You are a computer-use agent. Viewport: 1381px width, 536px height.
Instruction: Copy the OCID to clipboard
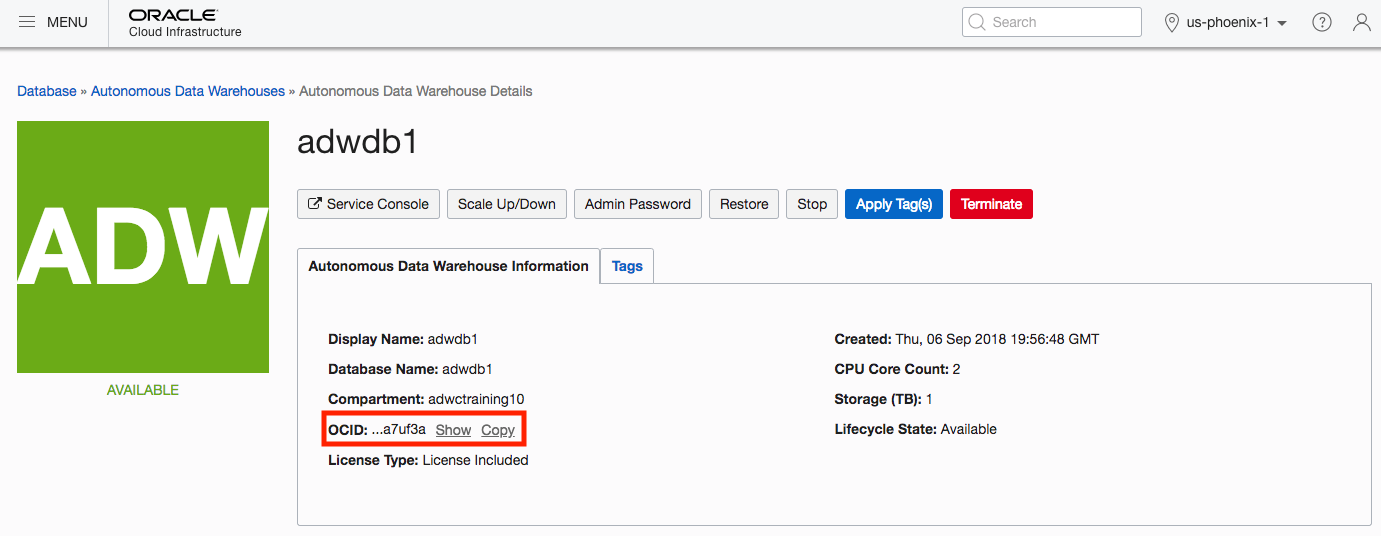pos(498,430)
